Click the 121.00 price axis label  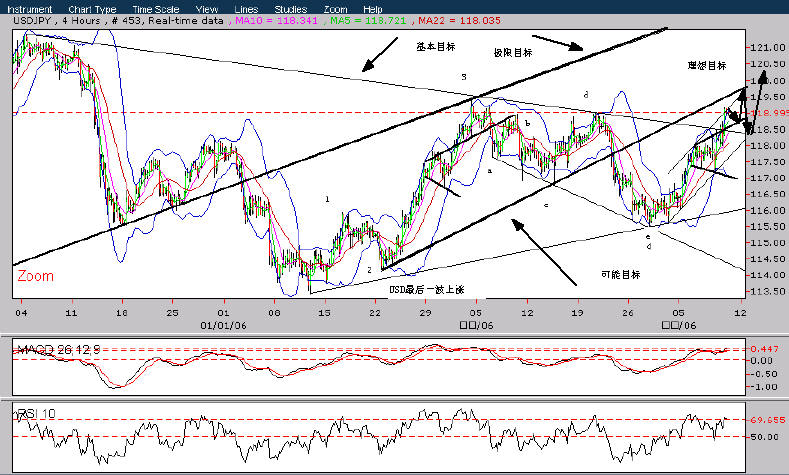768,48
